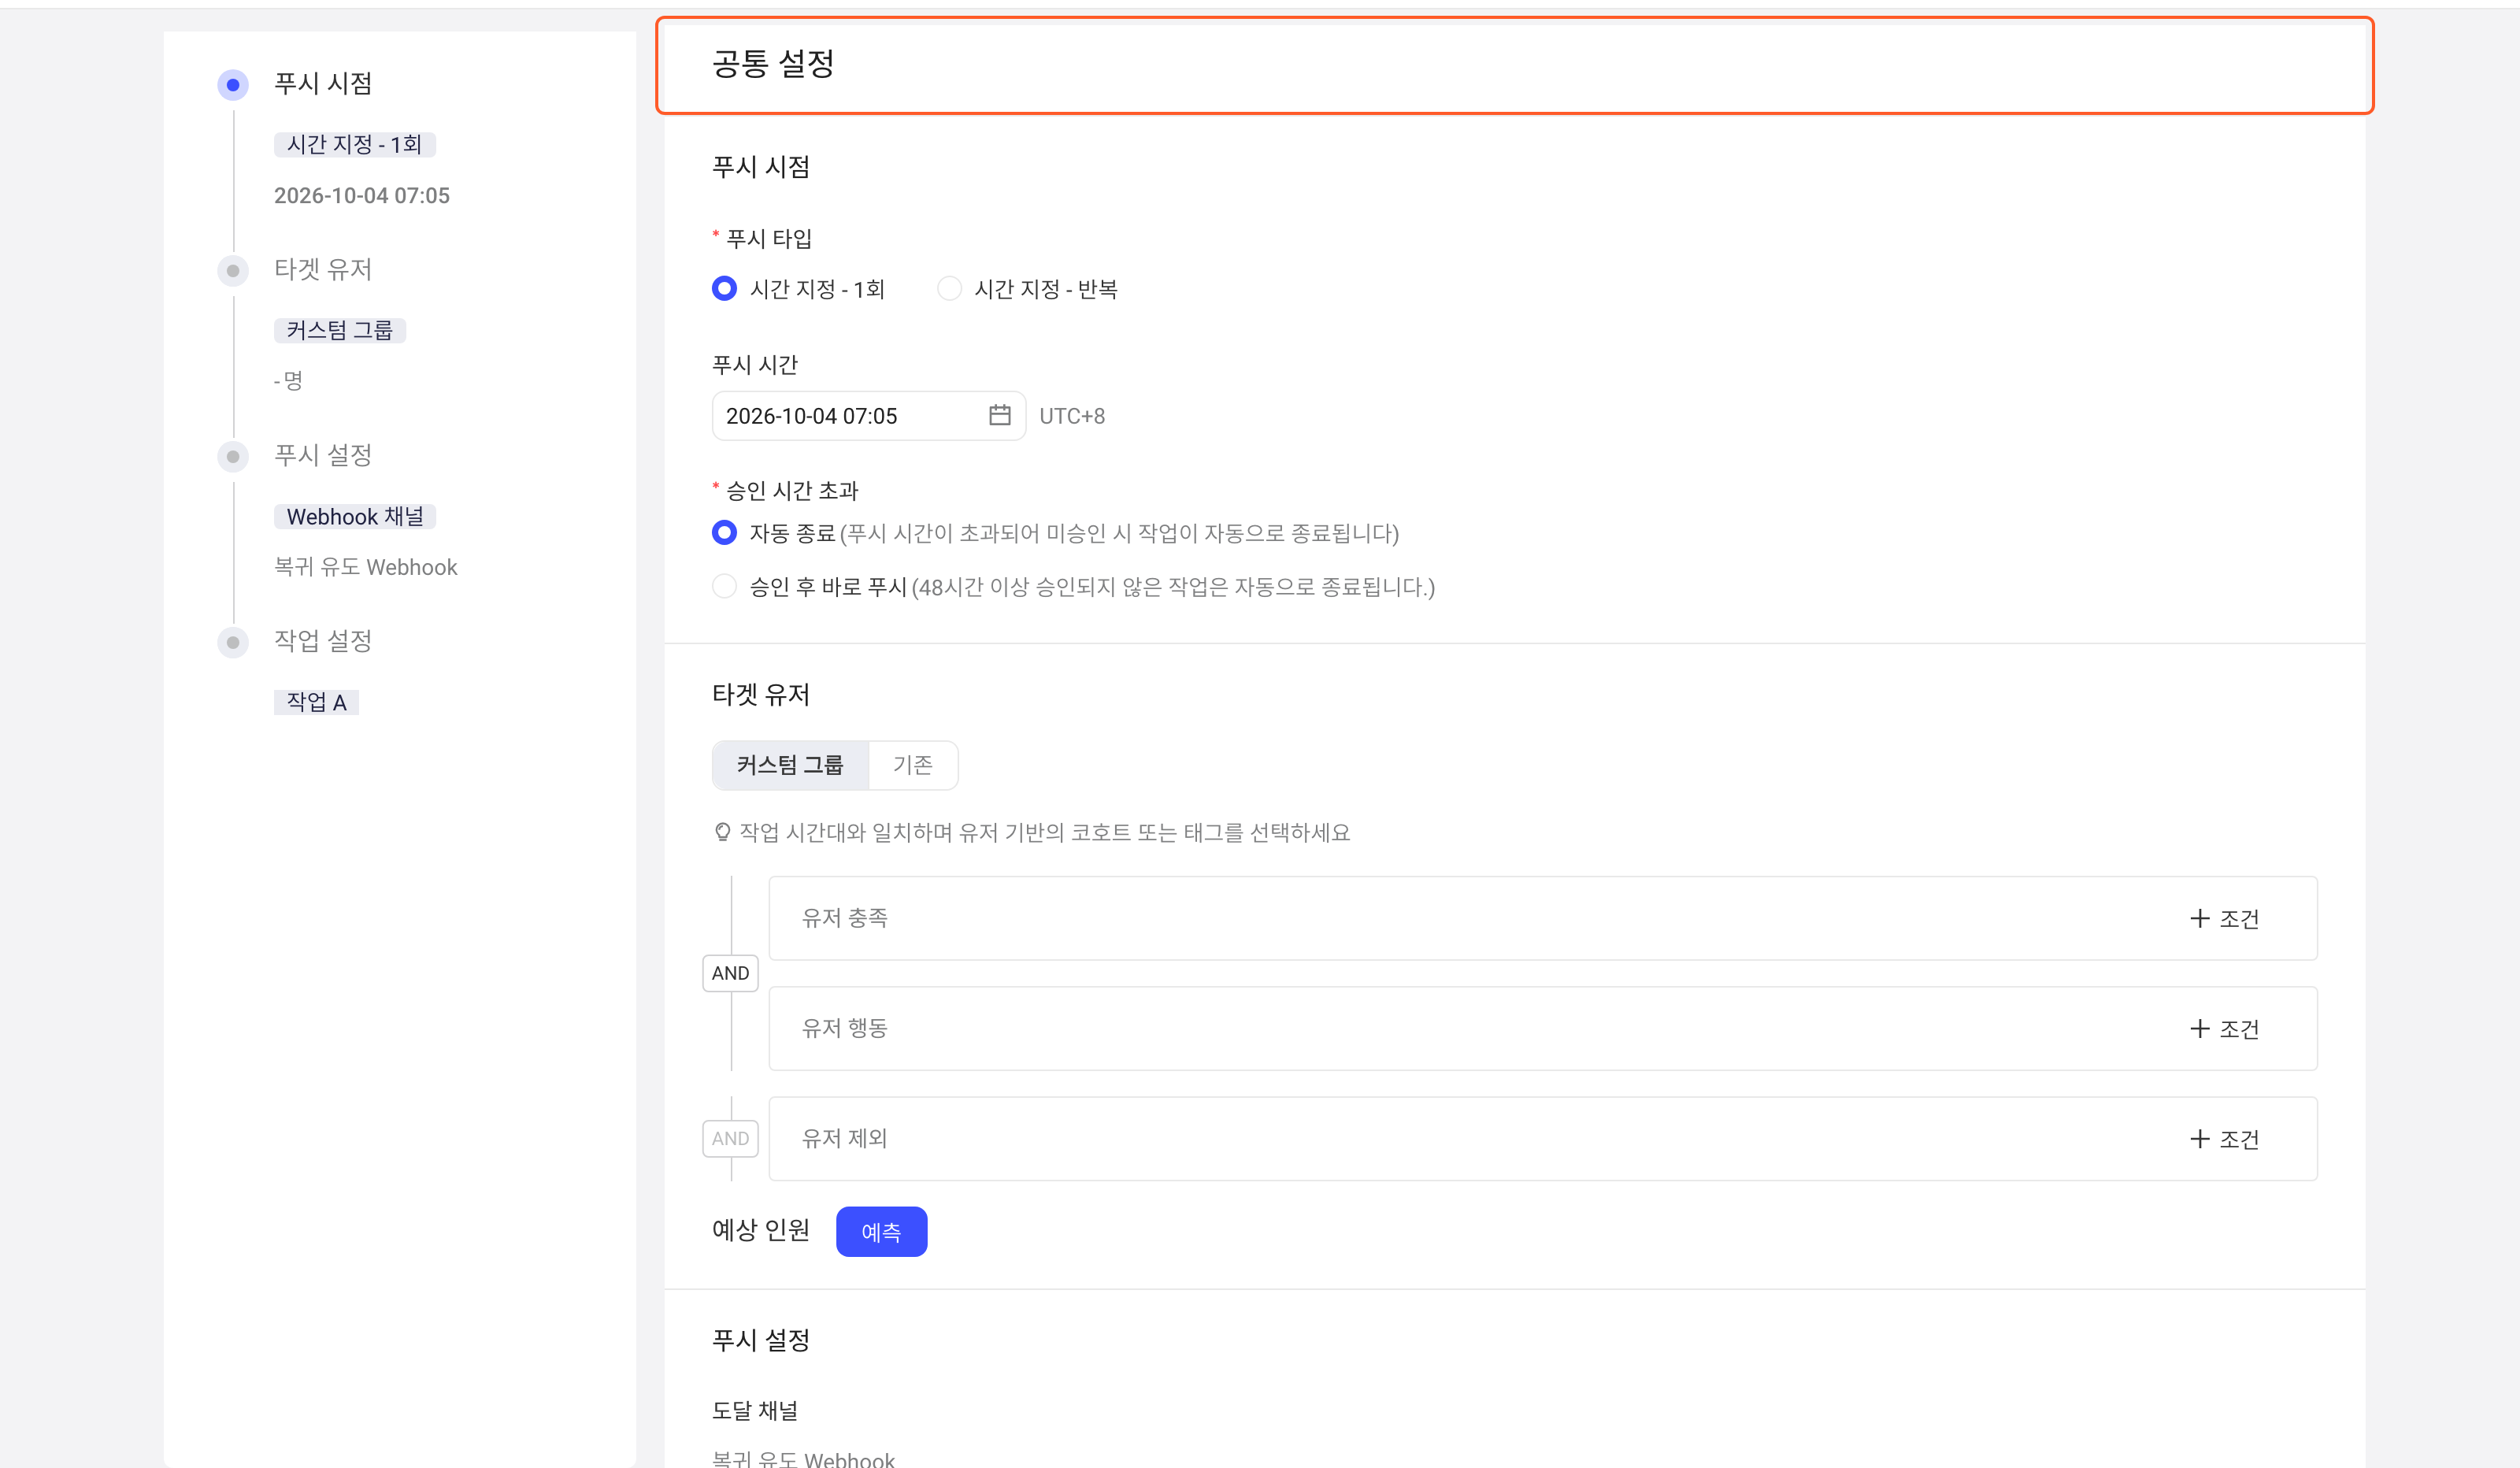Click sidebar date '2026-10-04 07:05'
This screenshot has height=1468, width=2520.
tap(362, 196)
